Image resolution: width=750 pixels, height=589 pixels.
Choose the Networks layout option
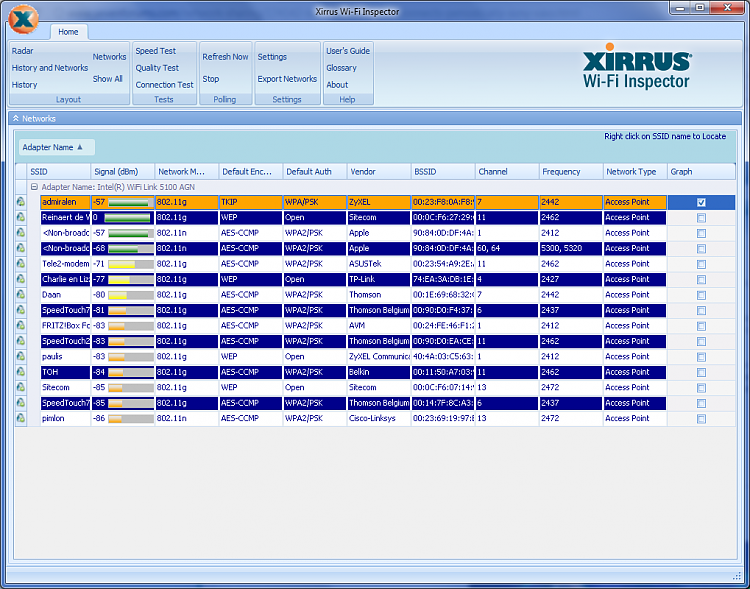click(110, 56)
